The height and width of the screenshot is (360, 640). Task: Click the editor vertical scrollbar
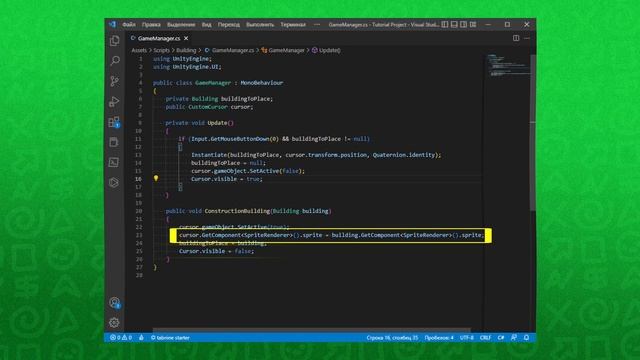point(533,133)
